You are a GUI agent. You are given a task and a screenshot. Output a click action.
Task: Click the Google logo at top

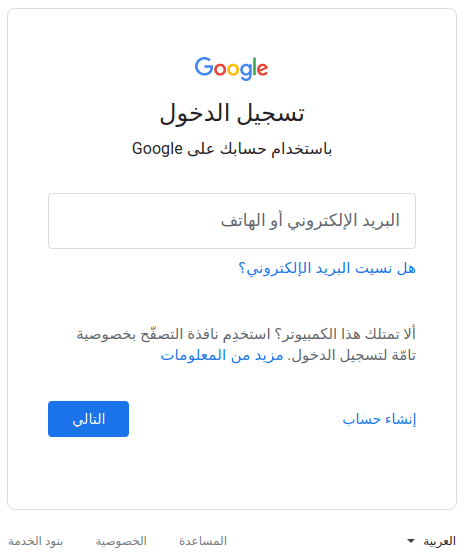pos(231,69)
